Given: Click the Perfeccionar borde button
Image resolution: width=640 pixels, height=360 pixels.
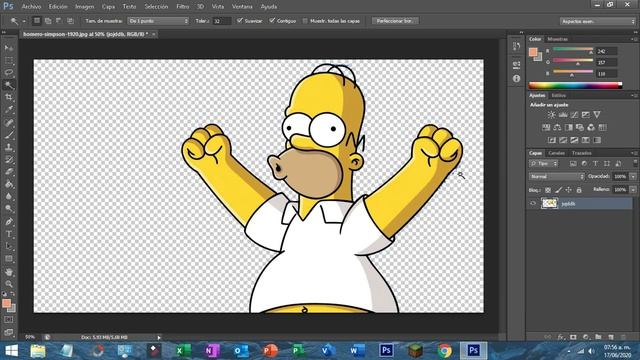Looking at the screenshot, I should pyautogui.click(x=395, y=21).
